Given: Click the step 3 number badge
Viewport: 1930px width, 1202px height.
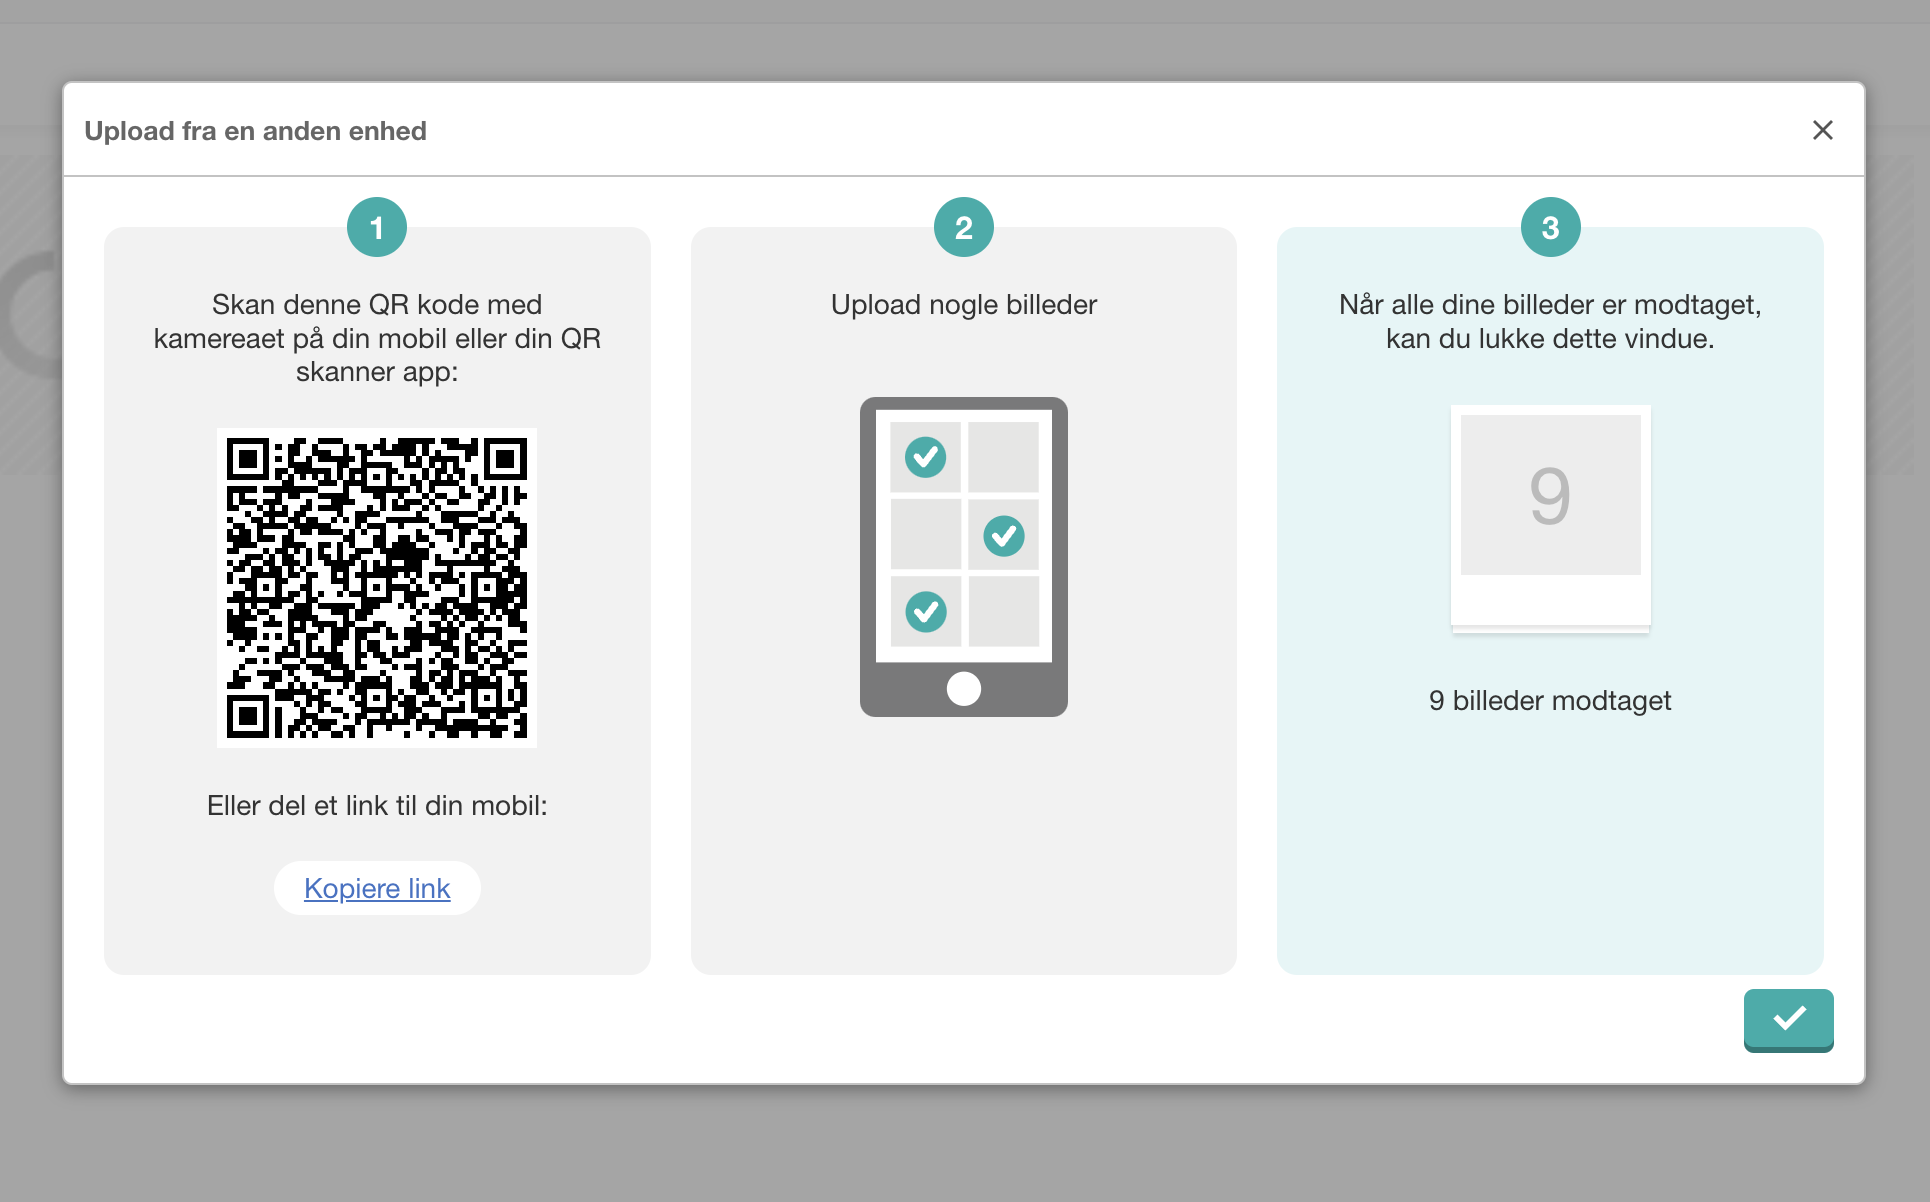Looking at the screenshot, I should [1550, 228].
